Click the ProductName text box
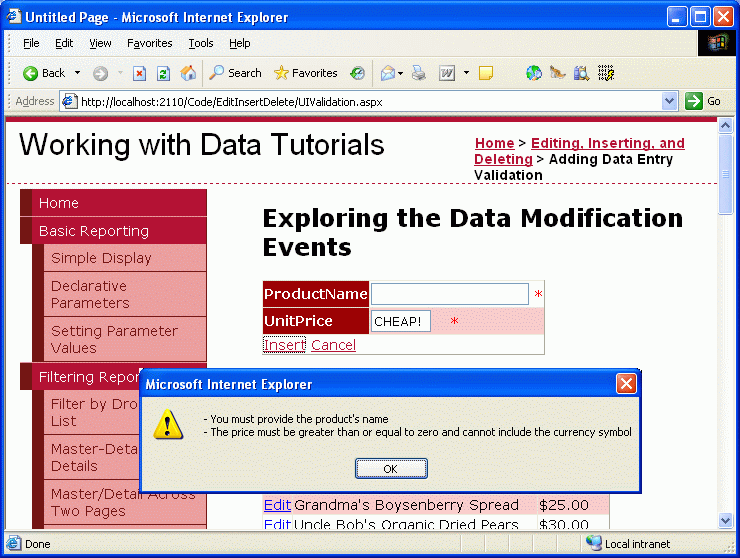Image resolution: width=740 pixels, height=558 pixels. pyautogui.click(x=450, y=294)
